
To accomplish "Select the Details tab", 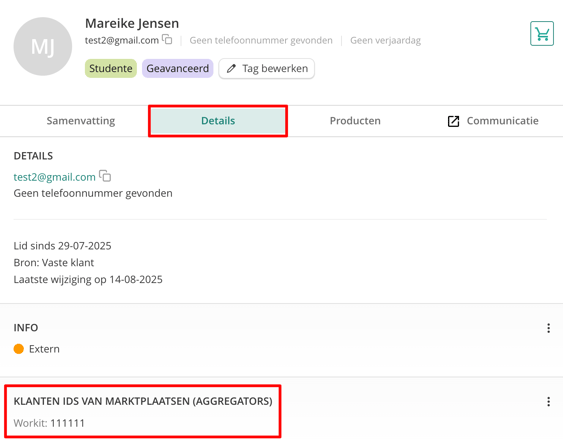I will [218, 121].
